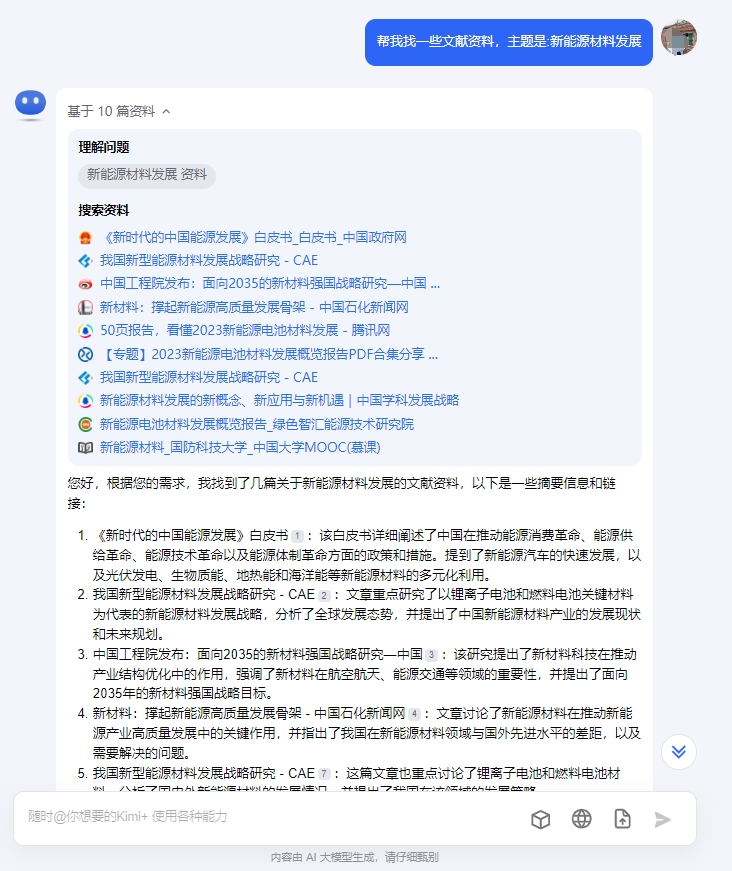Open the 新能源材料_国防科技大学 MOOC link
Viewport: 732px width, 871px height.
(x=240, y=448)
